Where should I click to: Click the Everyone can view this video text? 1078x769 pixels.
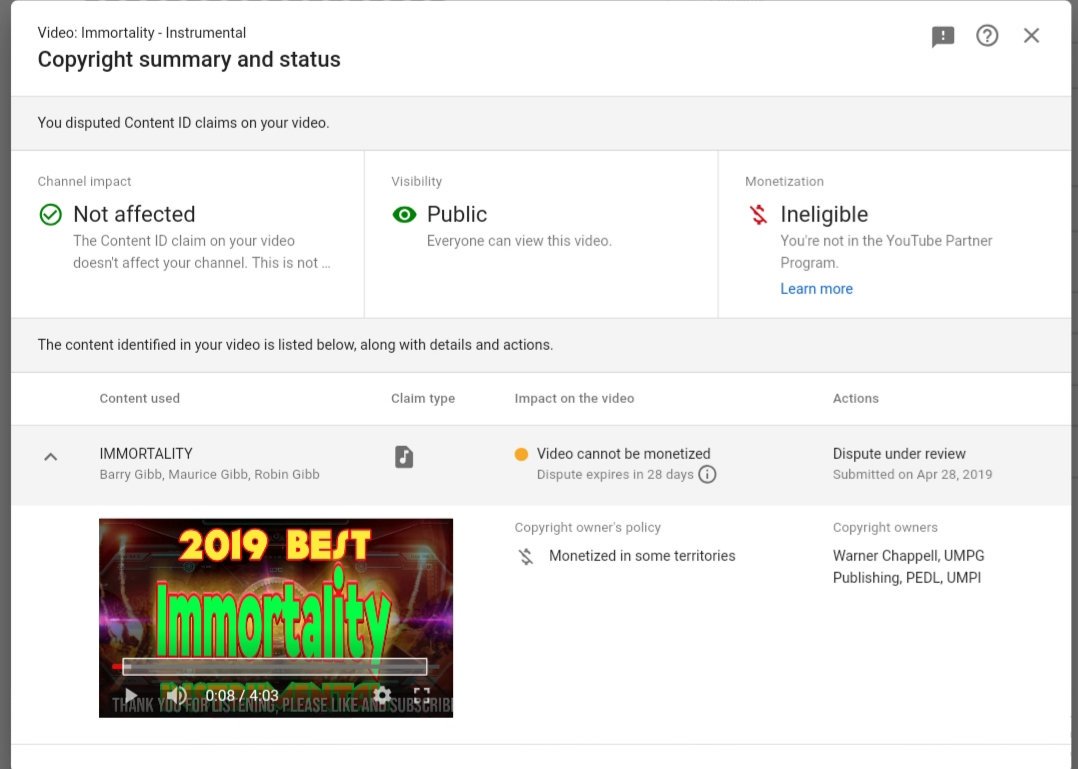coord(519,241)
